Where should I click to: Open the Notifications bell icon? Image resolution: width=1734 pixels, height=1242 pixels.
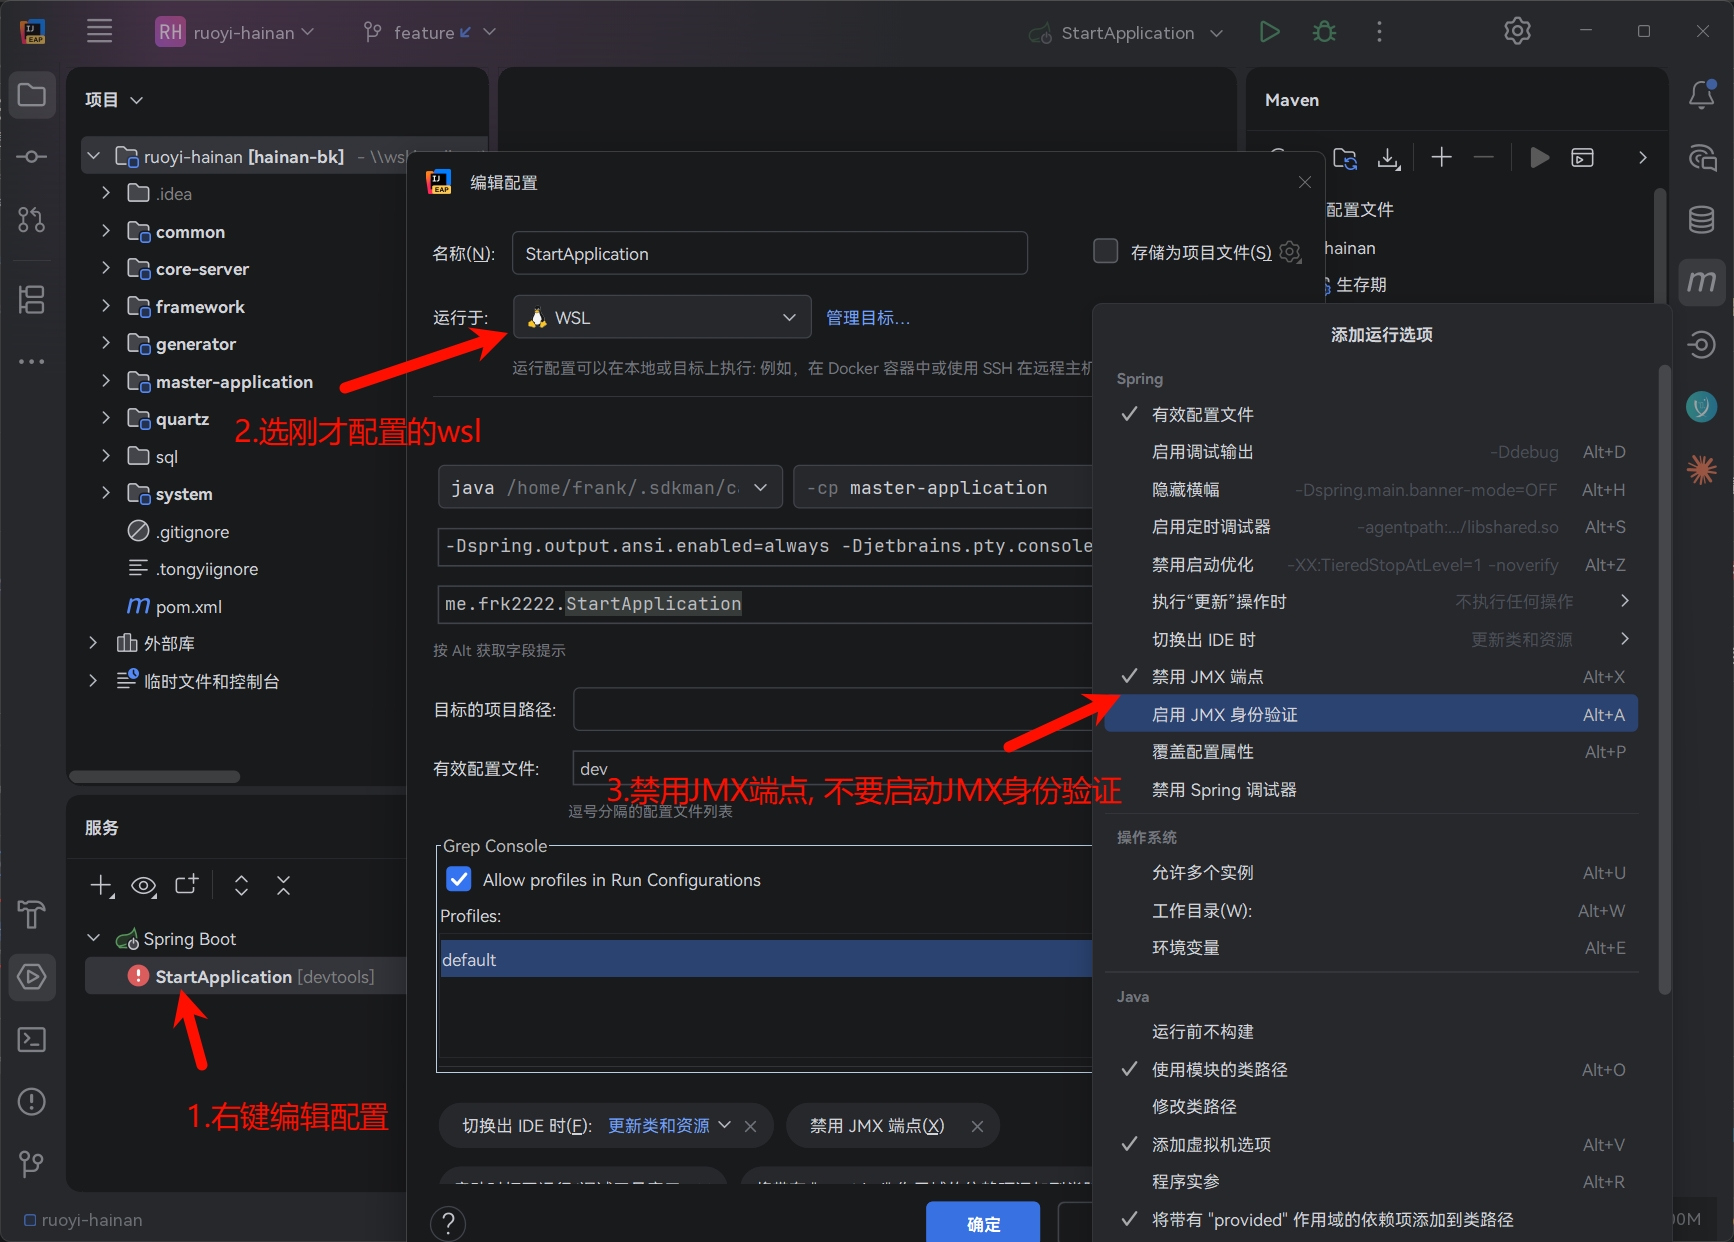[x=1702, y=95]
